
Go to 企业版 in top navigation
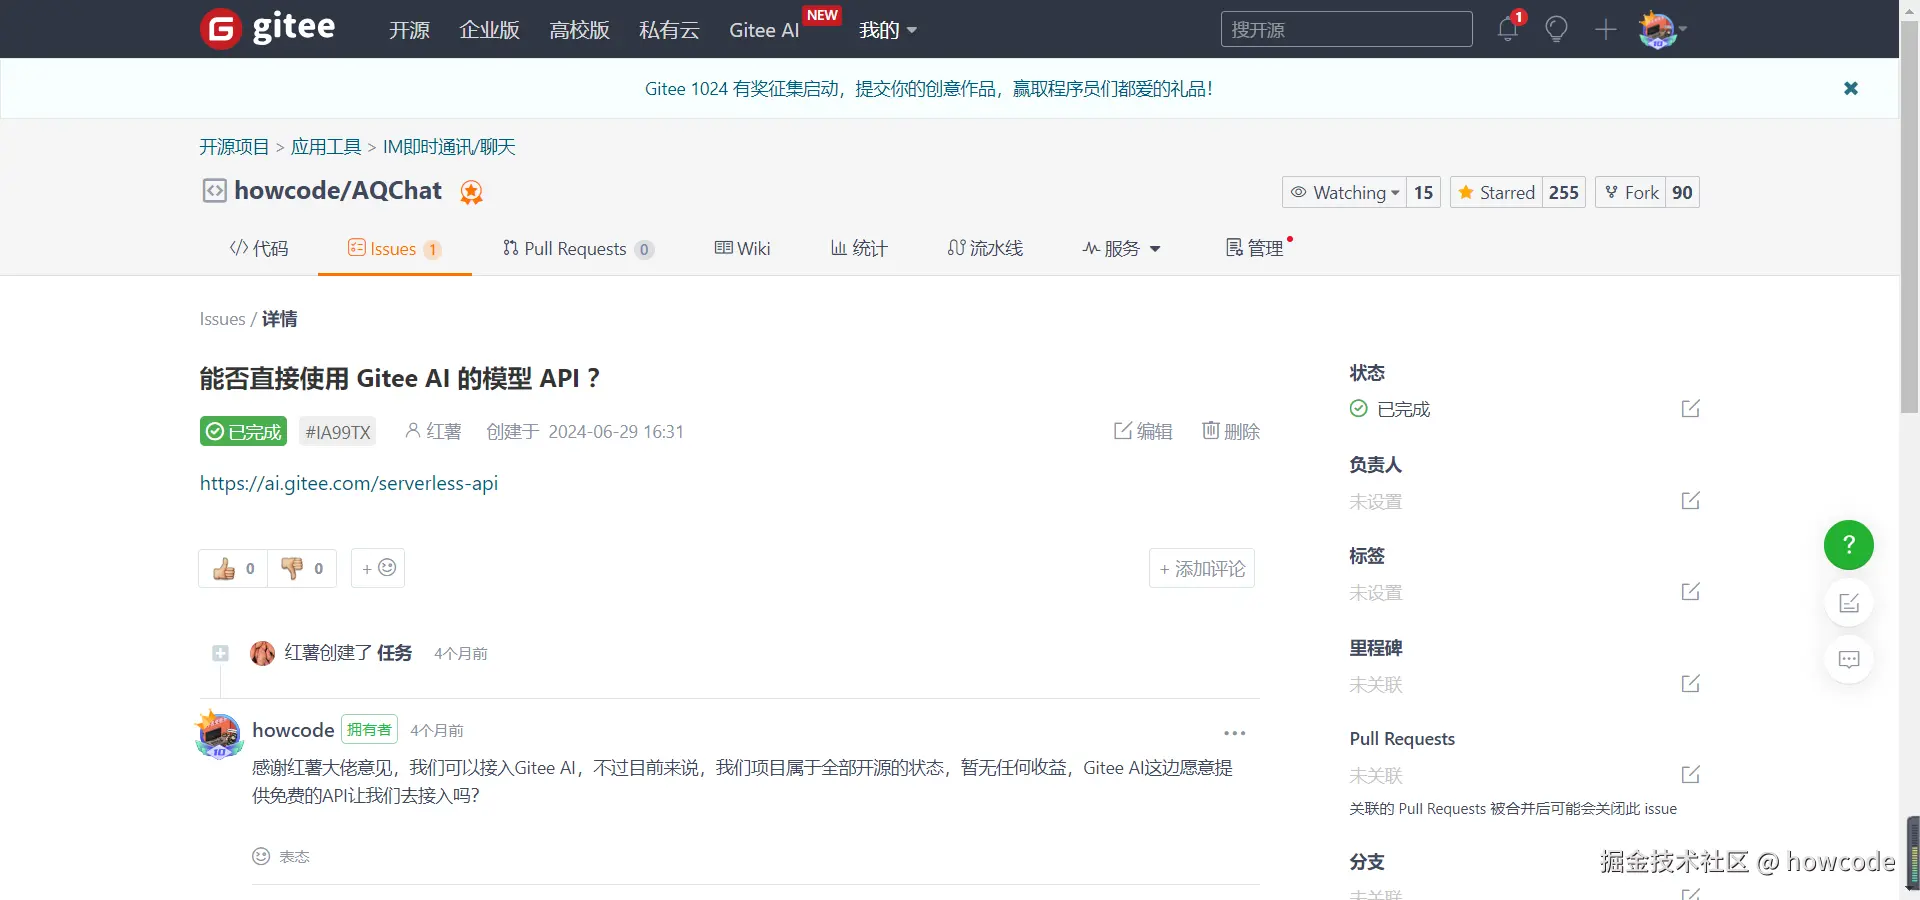489,30
